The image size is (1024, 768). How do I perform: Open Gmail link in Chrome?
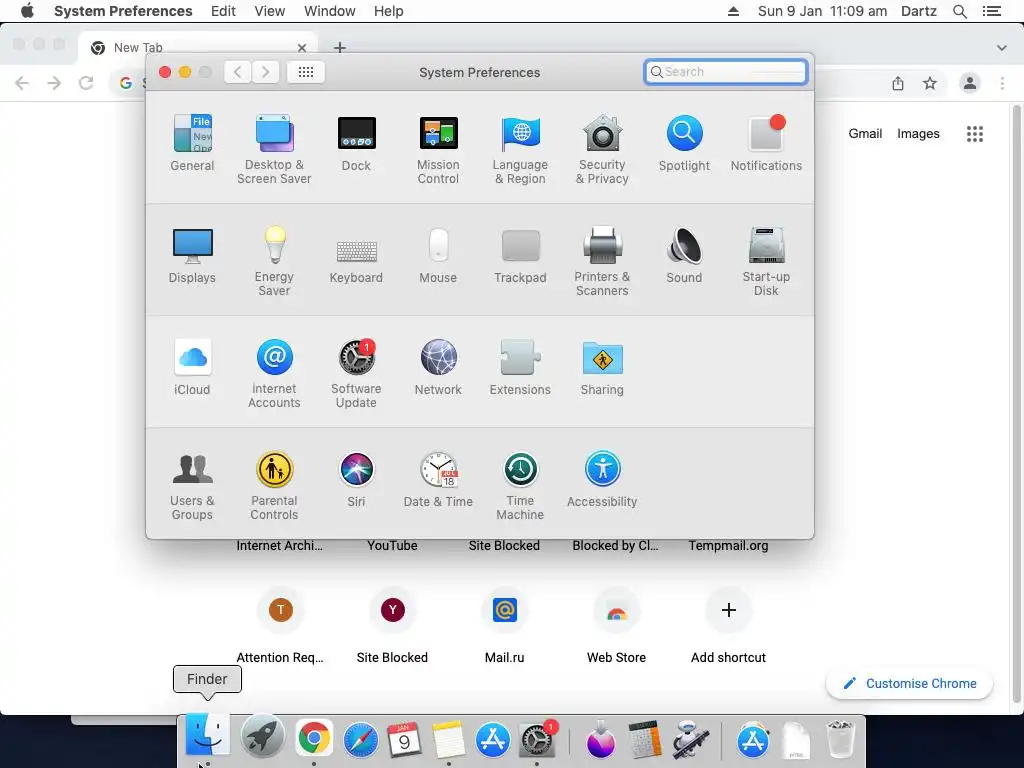point(865,133)
